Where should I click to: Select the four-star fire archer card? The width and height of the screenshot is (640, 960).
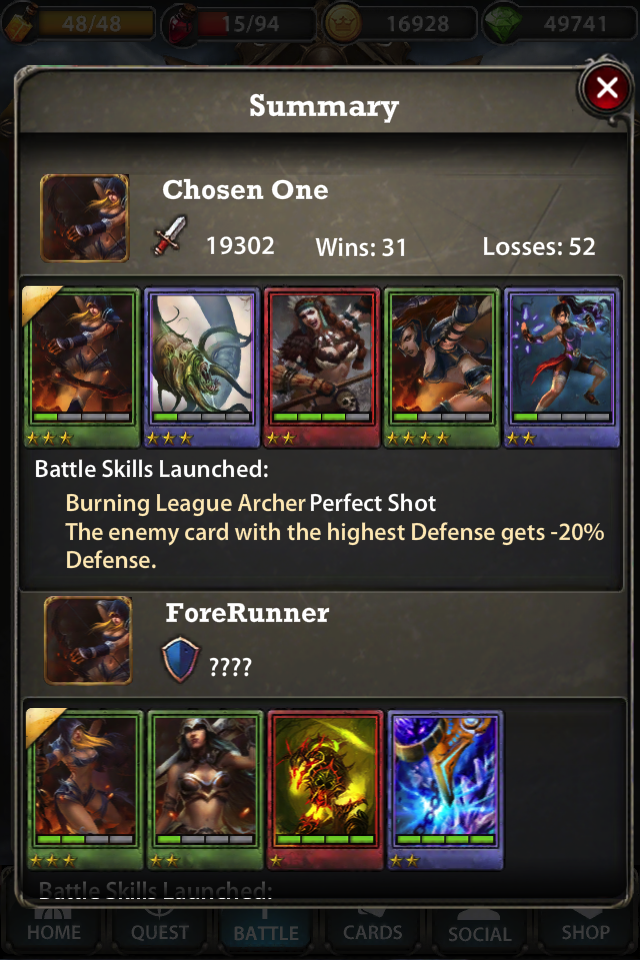point(442,367)
